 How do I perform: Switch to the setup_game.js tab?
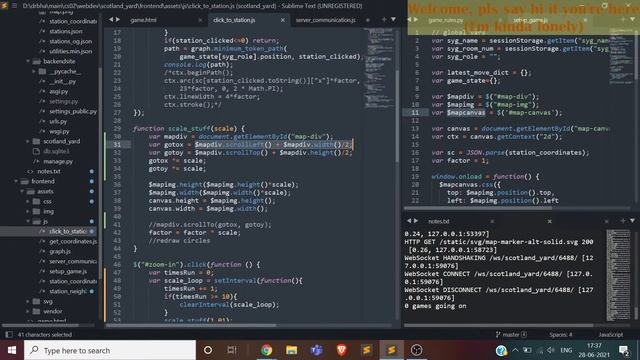point(530,20)
